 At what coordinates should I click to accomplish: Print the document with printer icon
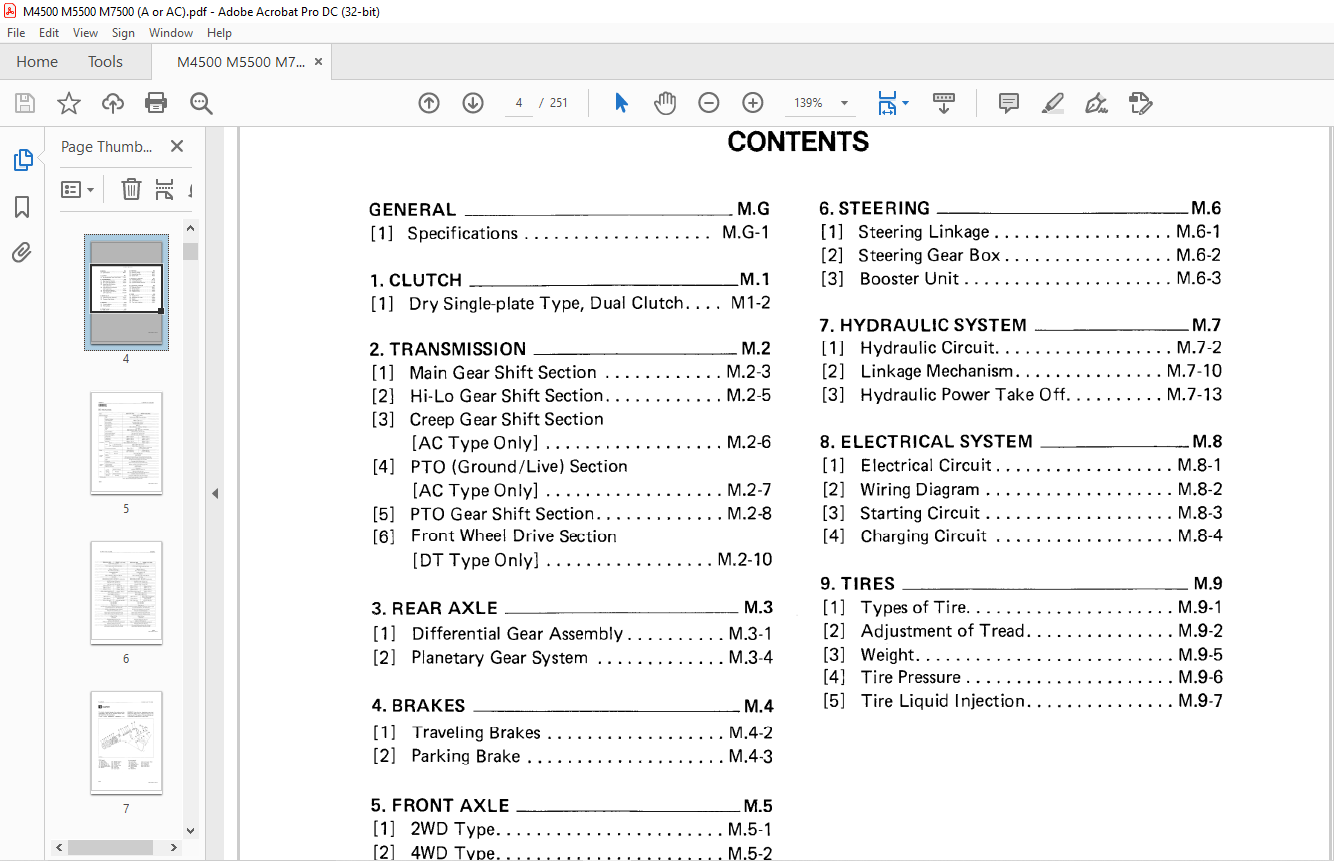click(156, 103)
